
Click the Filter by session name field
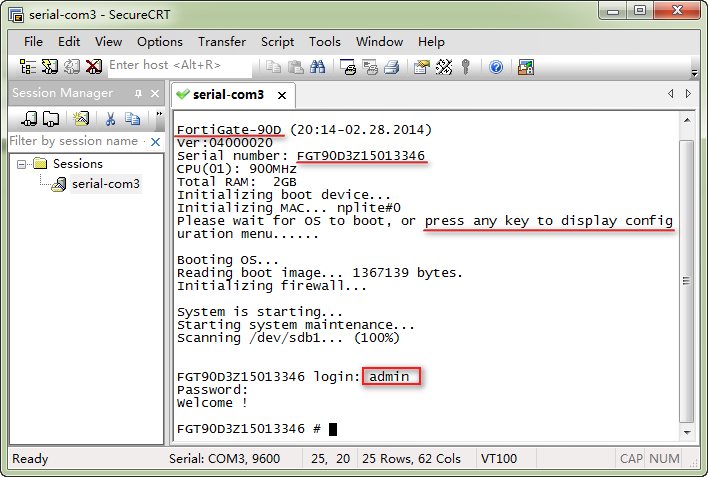[78, 141]
